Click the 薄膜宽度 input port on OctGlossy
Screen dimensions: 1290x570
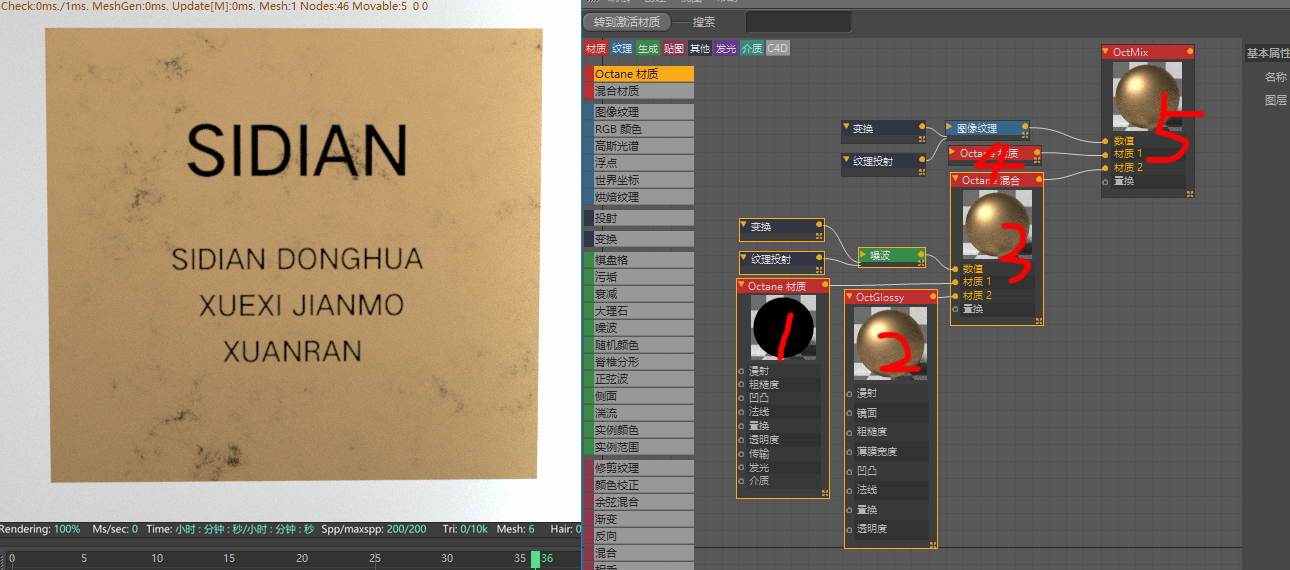click(848, 451)
